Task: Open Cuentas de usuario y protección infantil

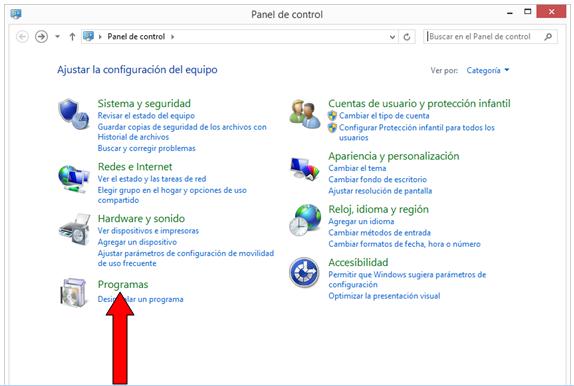Action: pyautogui.click(x=419, y=104)
